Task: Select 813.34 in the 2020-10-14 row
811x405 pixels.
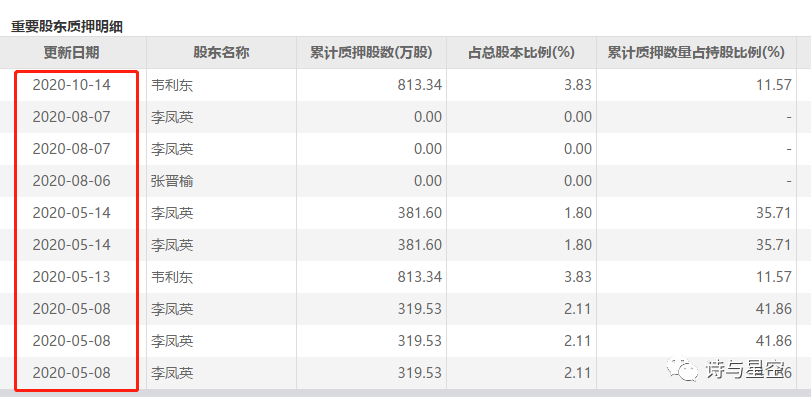Action: pos(418,85)
